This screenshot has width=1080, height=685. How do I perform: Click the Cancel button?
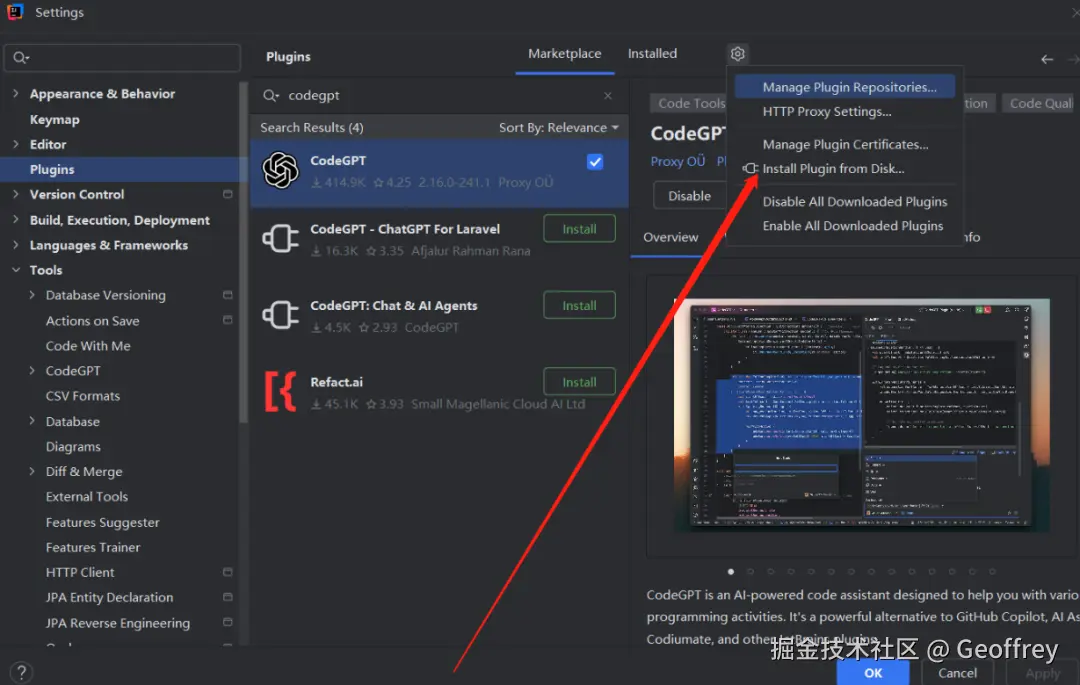coord(957,673)
